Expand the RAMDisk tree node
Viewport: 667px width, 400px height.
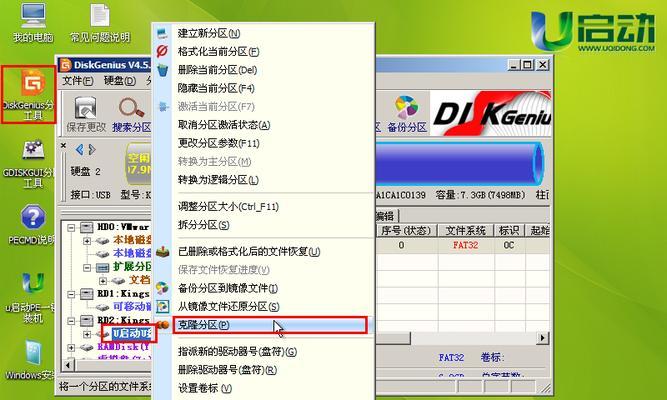pyautogui.click(x=71, y=348)
